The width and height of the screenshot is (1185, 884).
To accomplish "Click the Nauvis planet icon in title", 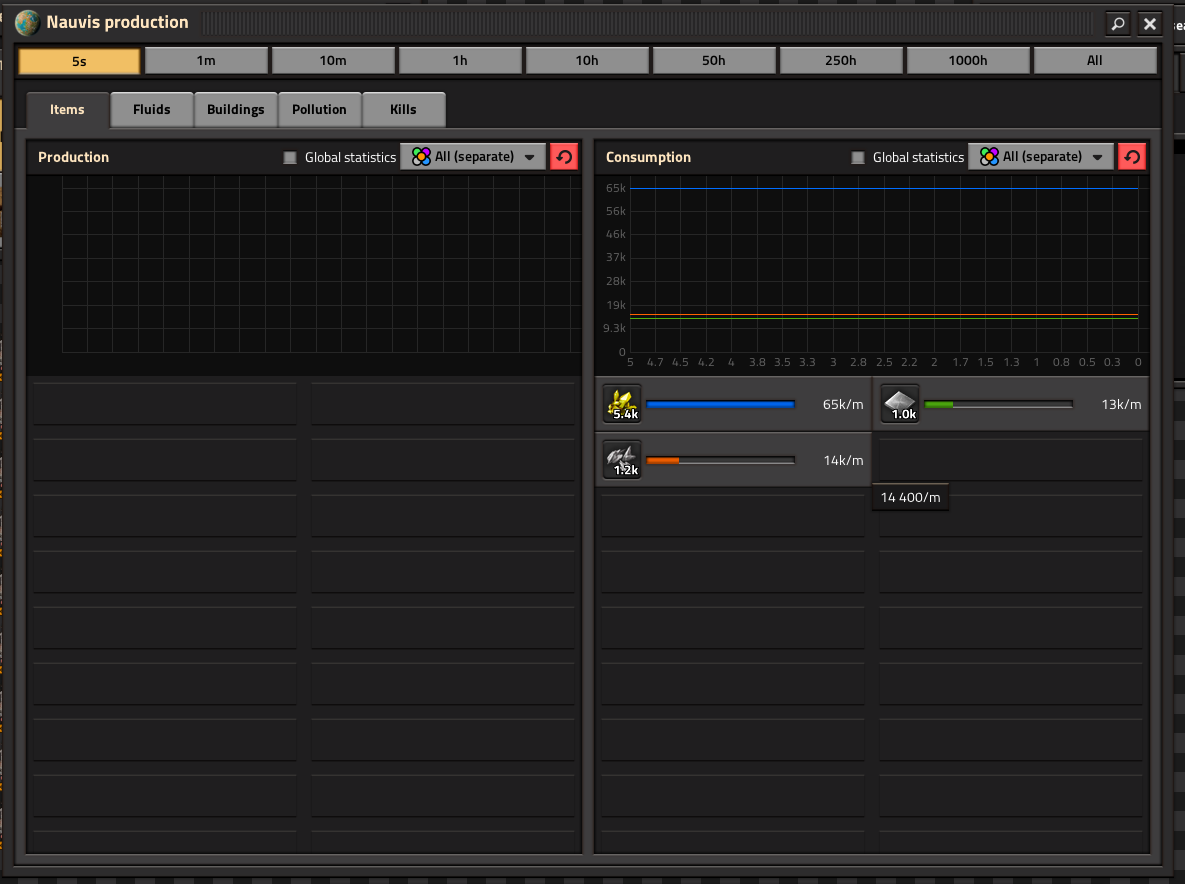I will (27, 23).
